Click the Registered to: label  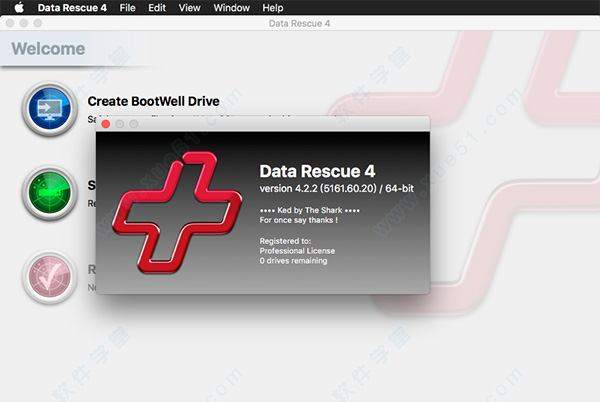pyautogui.click(x=285, y=241)
